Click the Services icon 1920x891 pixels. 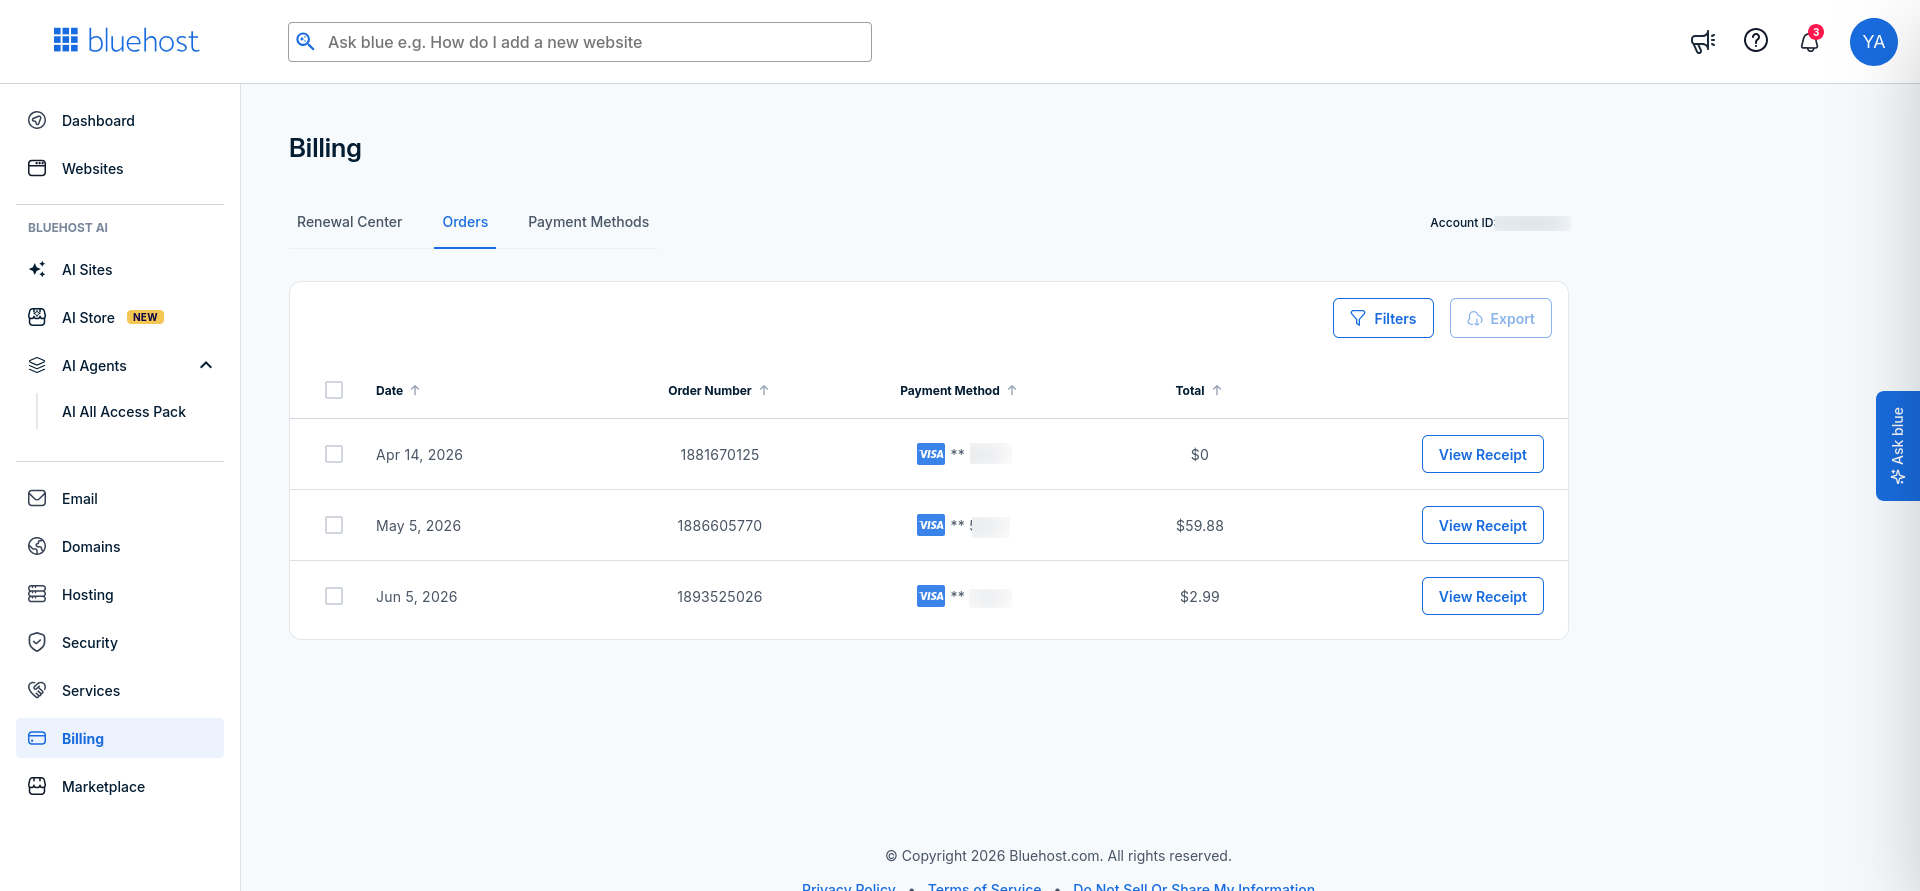(37, 690)
